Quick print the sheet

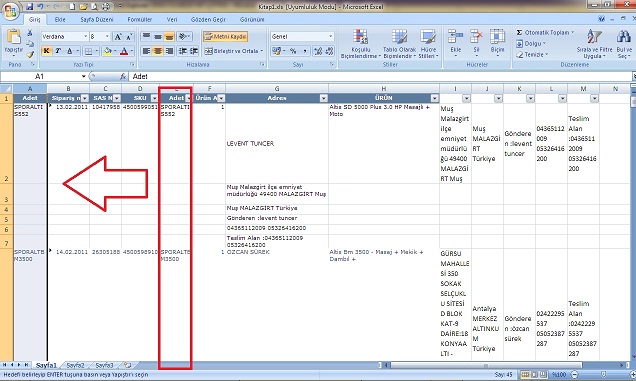pos(106,6)
